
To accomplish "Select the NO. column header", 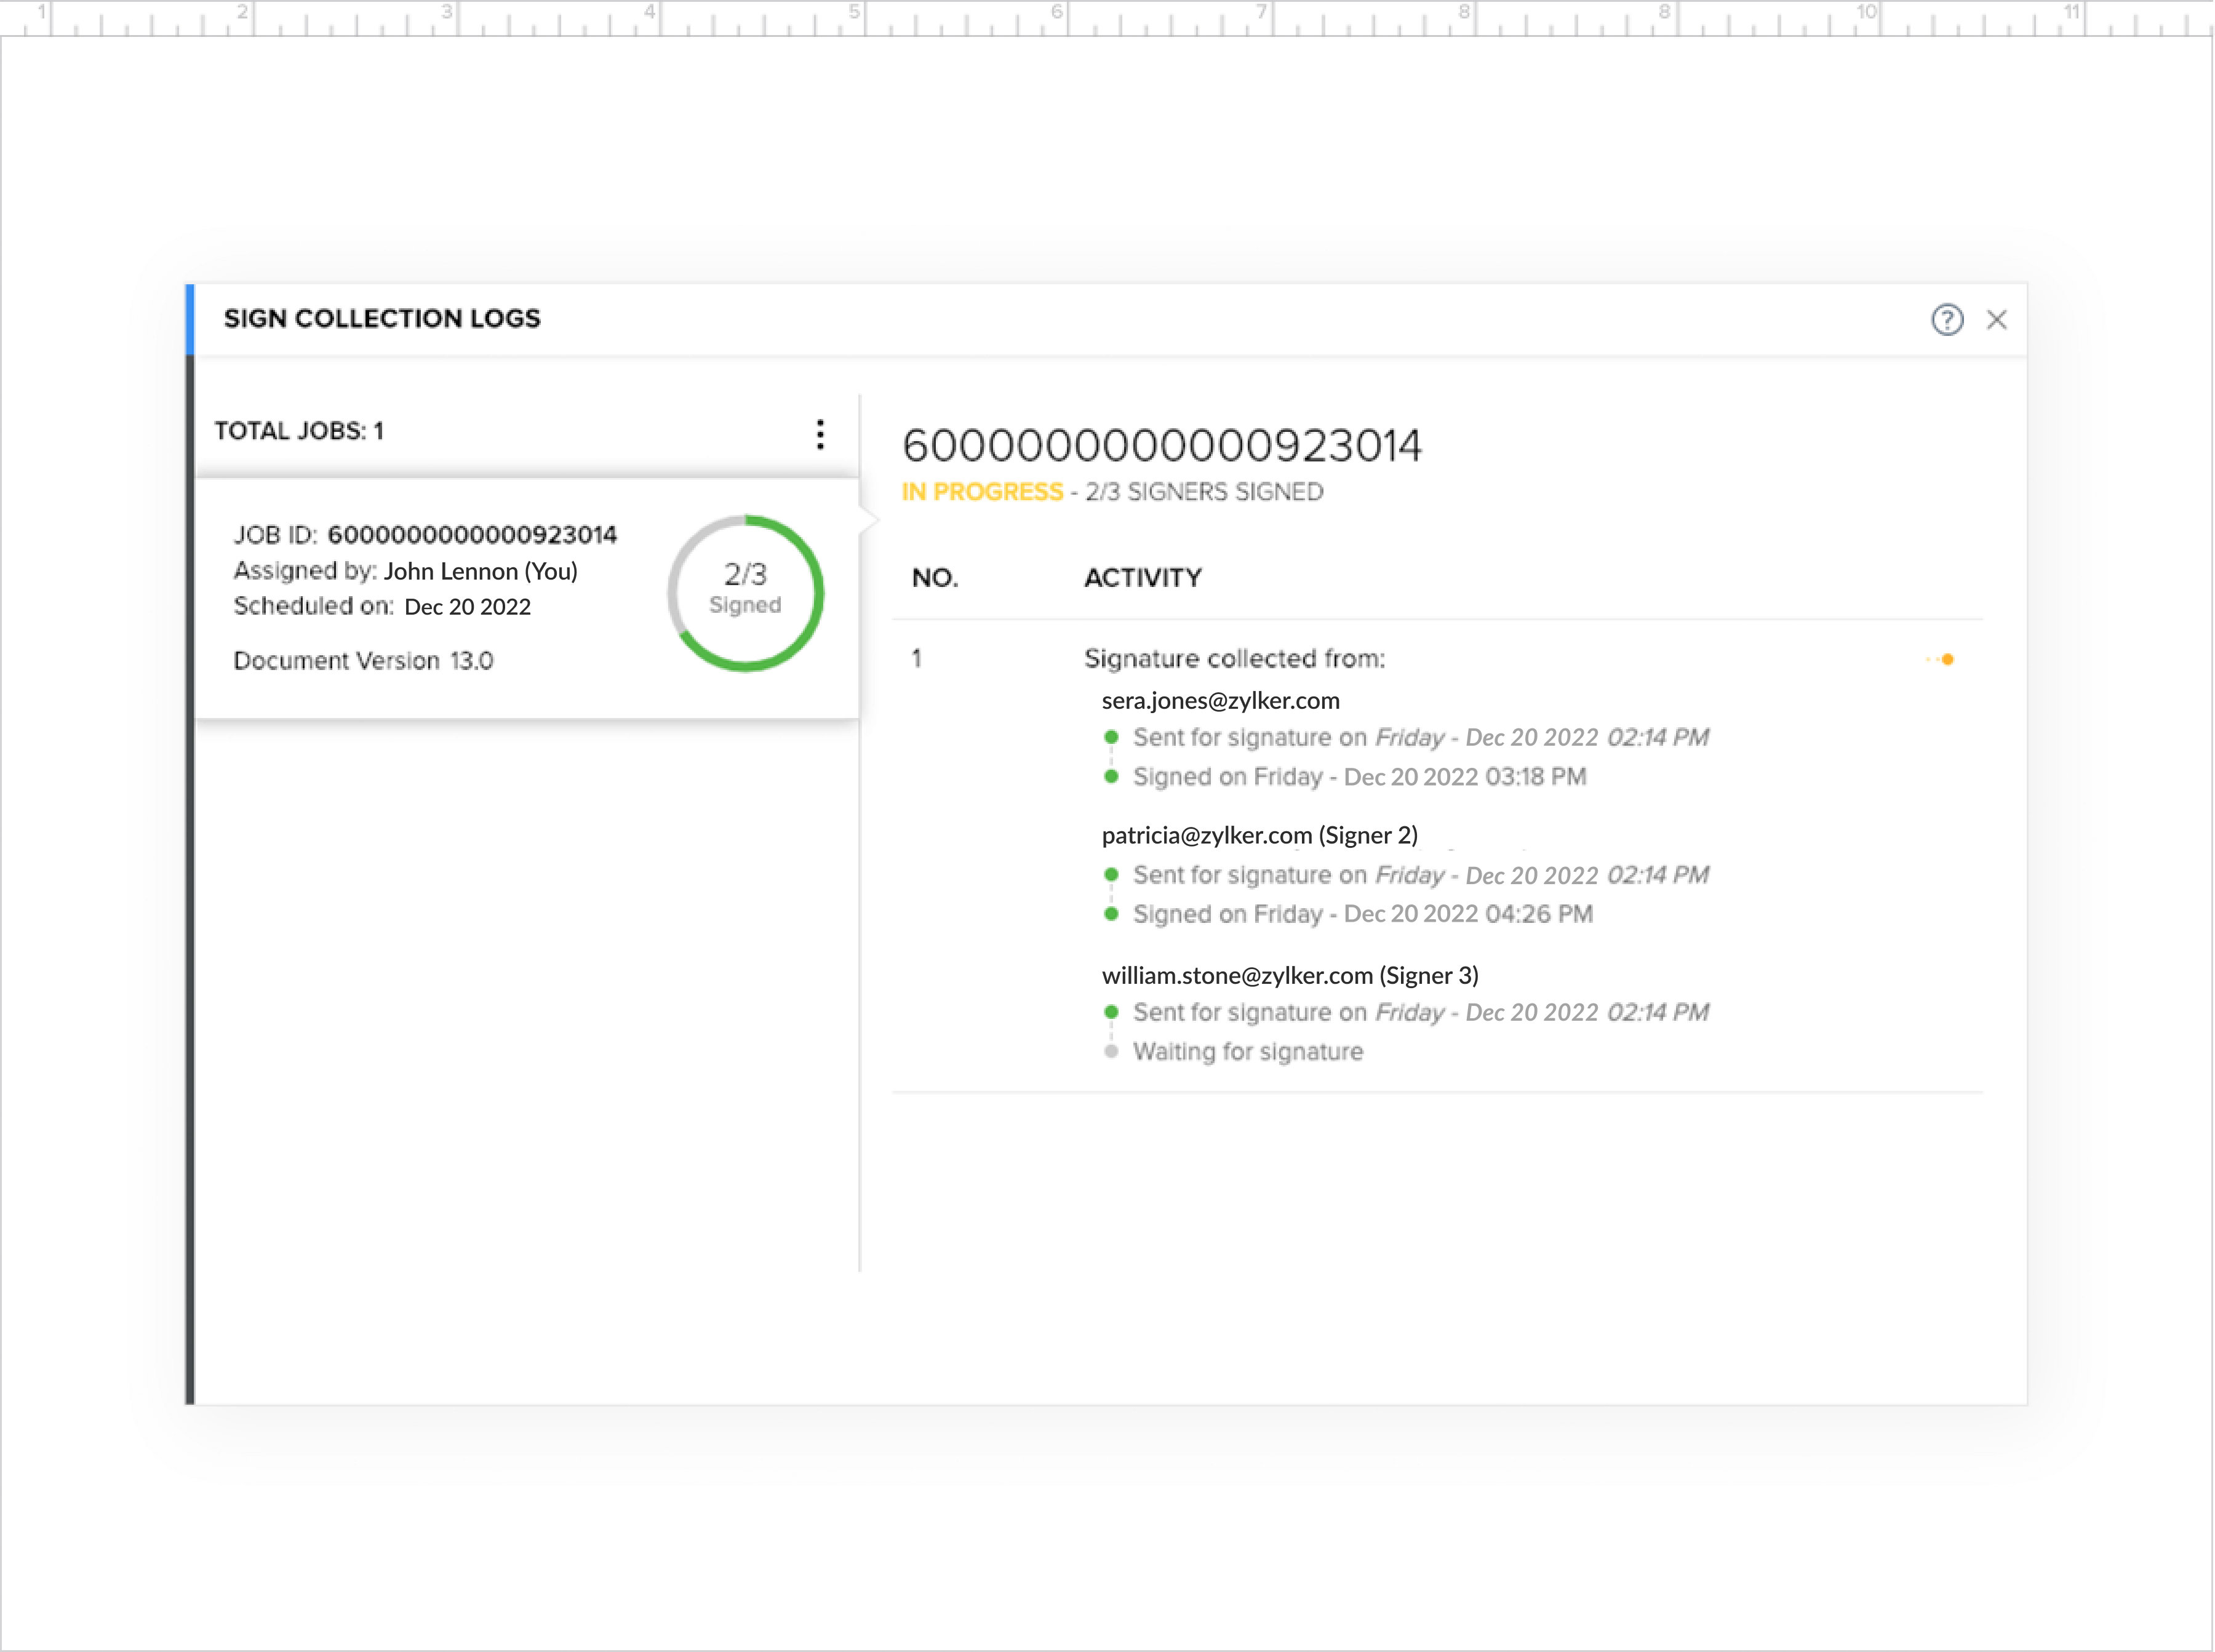I will pos(933,577).
